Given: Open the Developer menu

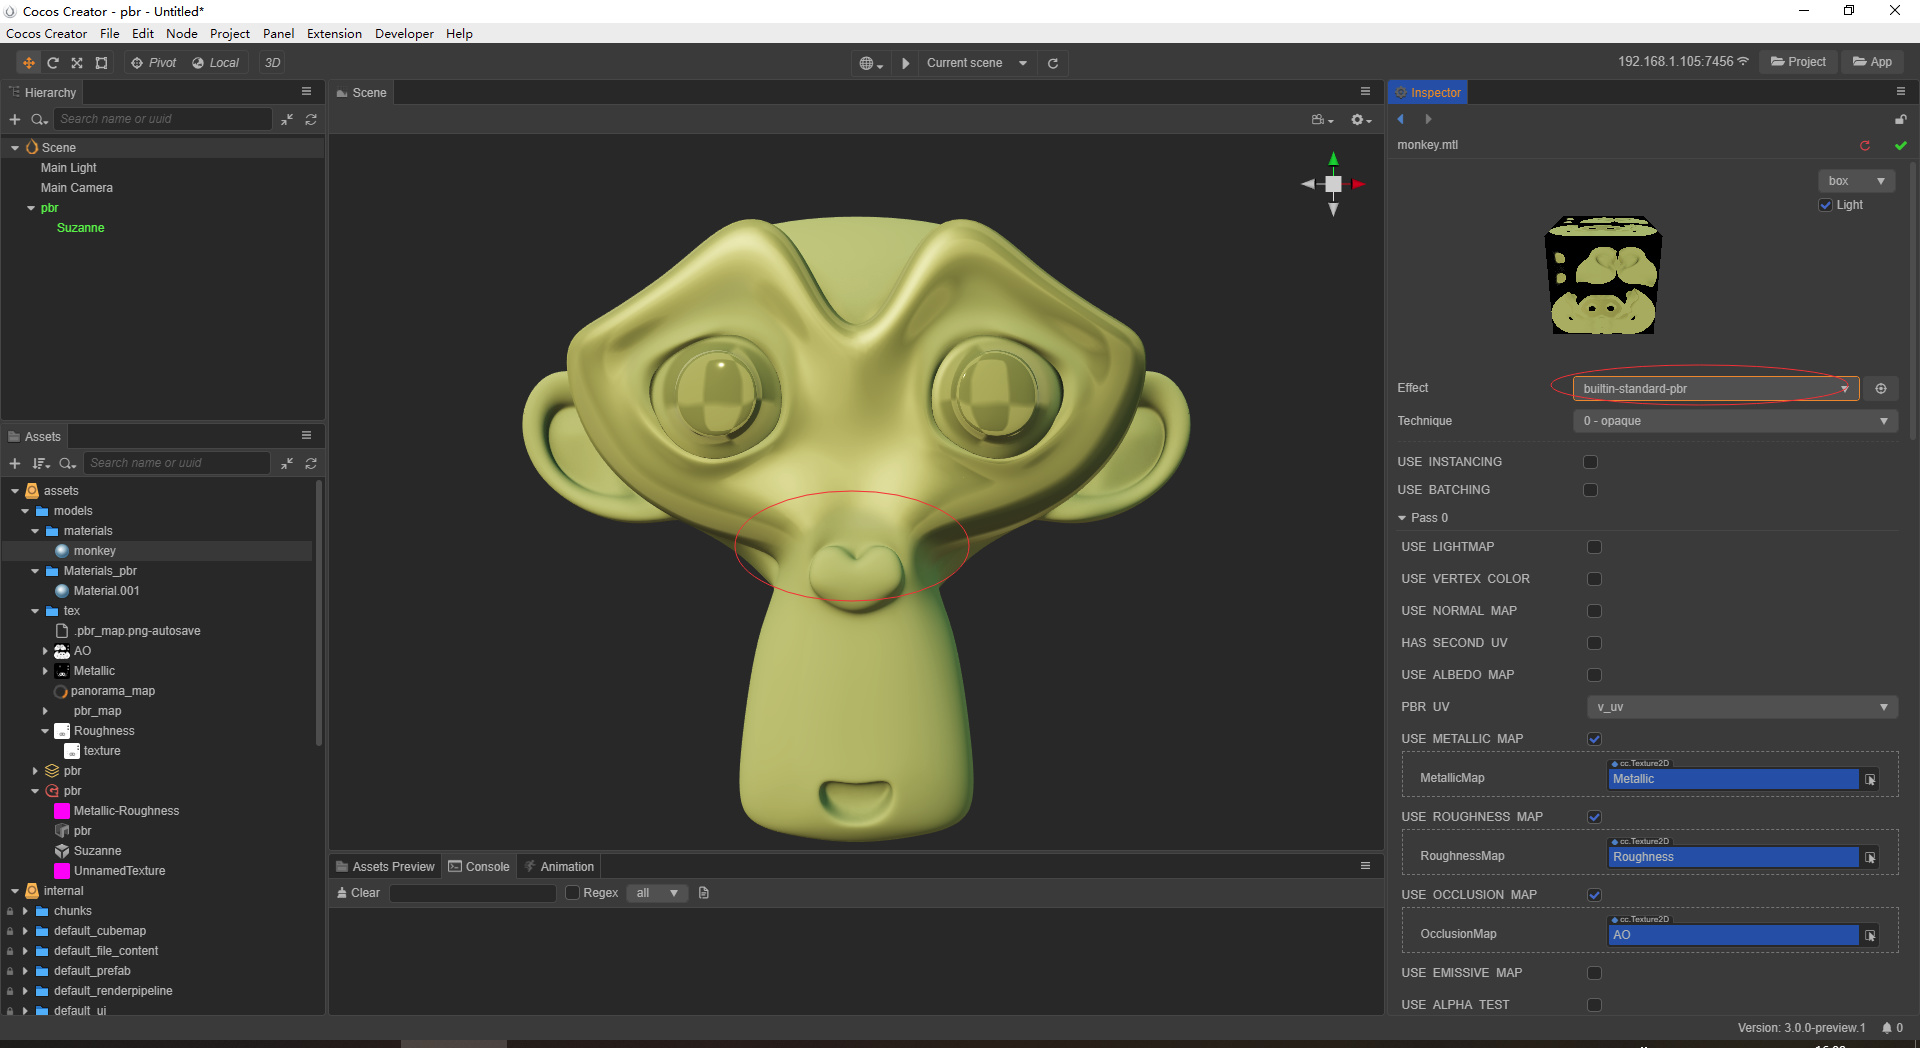Looking at the screenshot, I should (404, 33).
